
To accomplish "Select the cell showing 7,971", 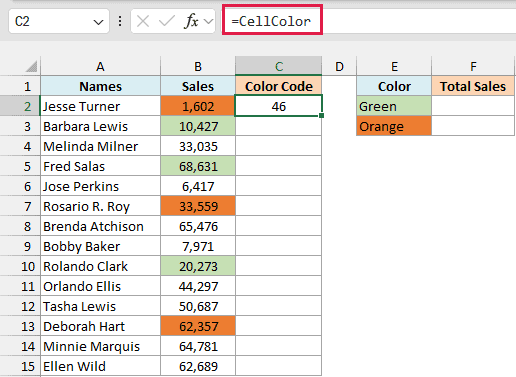I will [x=198, y=246].
